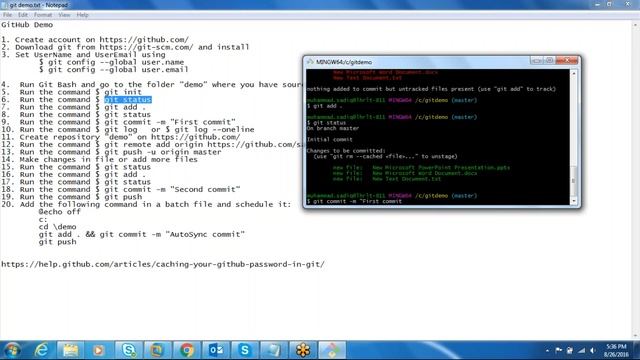The width and height of the screenshot is (640, 360).
Task: Maximize the MINGW64 terminal window
Action: click(549, 60)
